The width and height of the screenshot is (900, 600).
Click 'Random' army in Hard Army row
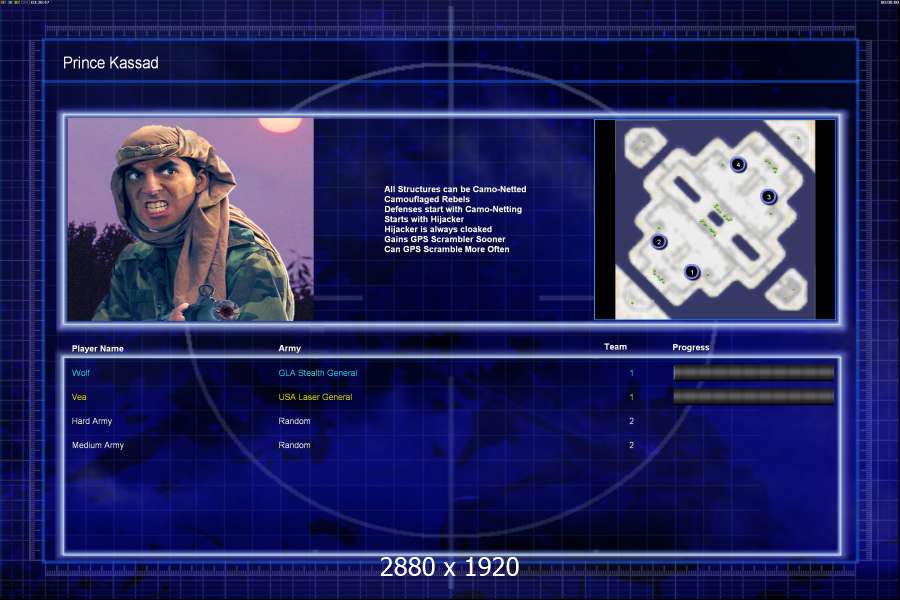coord(294,421)
